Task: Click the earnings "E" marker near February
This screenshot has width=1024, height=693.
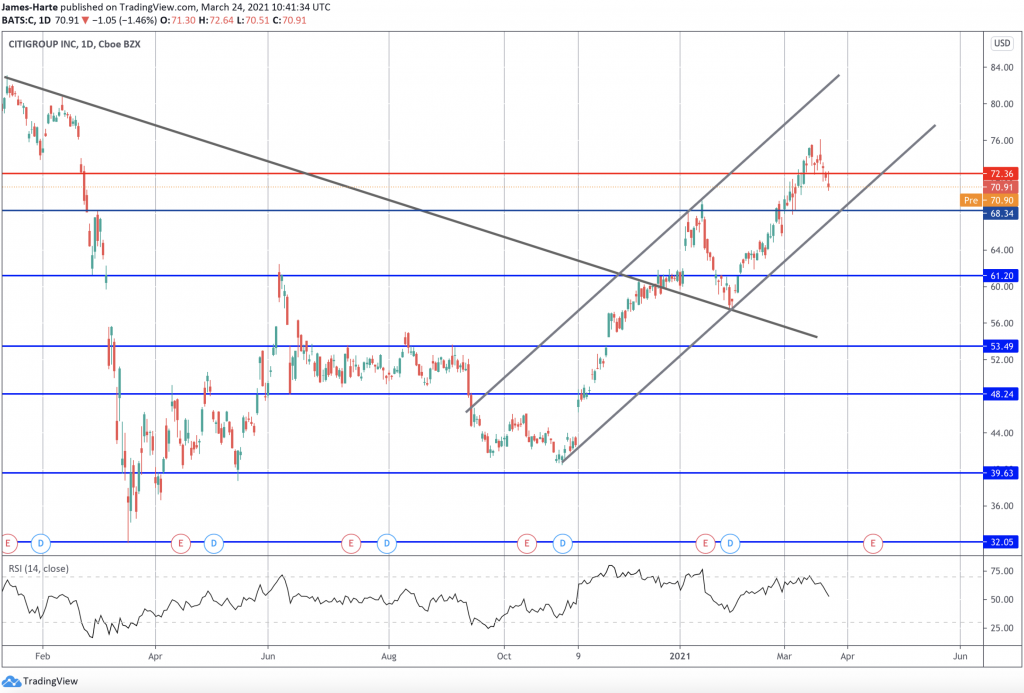Action: click(9, 544)
